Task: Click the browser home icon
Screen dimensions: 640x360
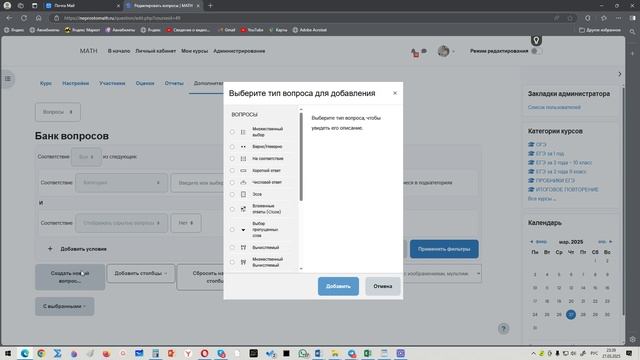Action: point(38,18)
